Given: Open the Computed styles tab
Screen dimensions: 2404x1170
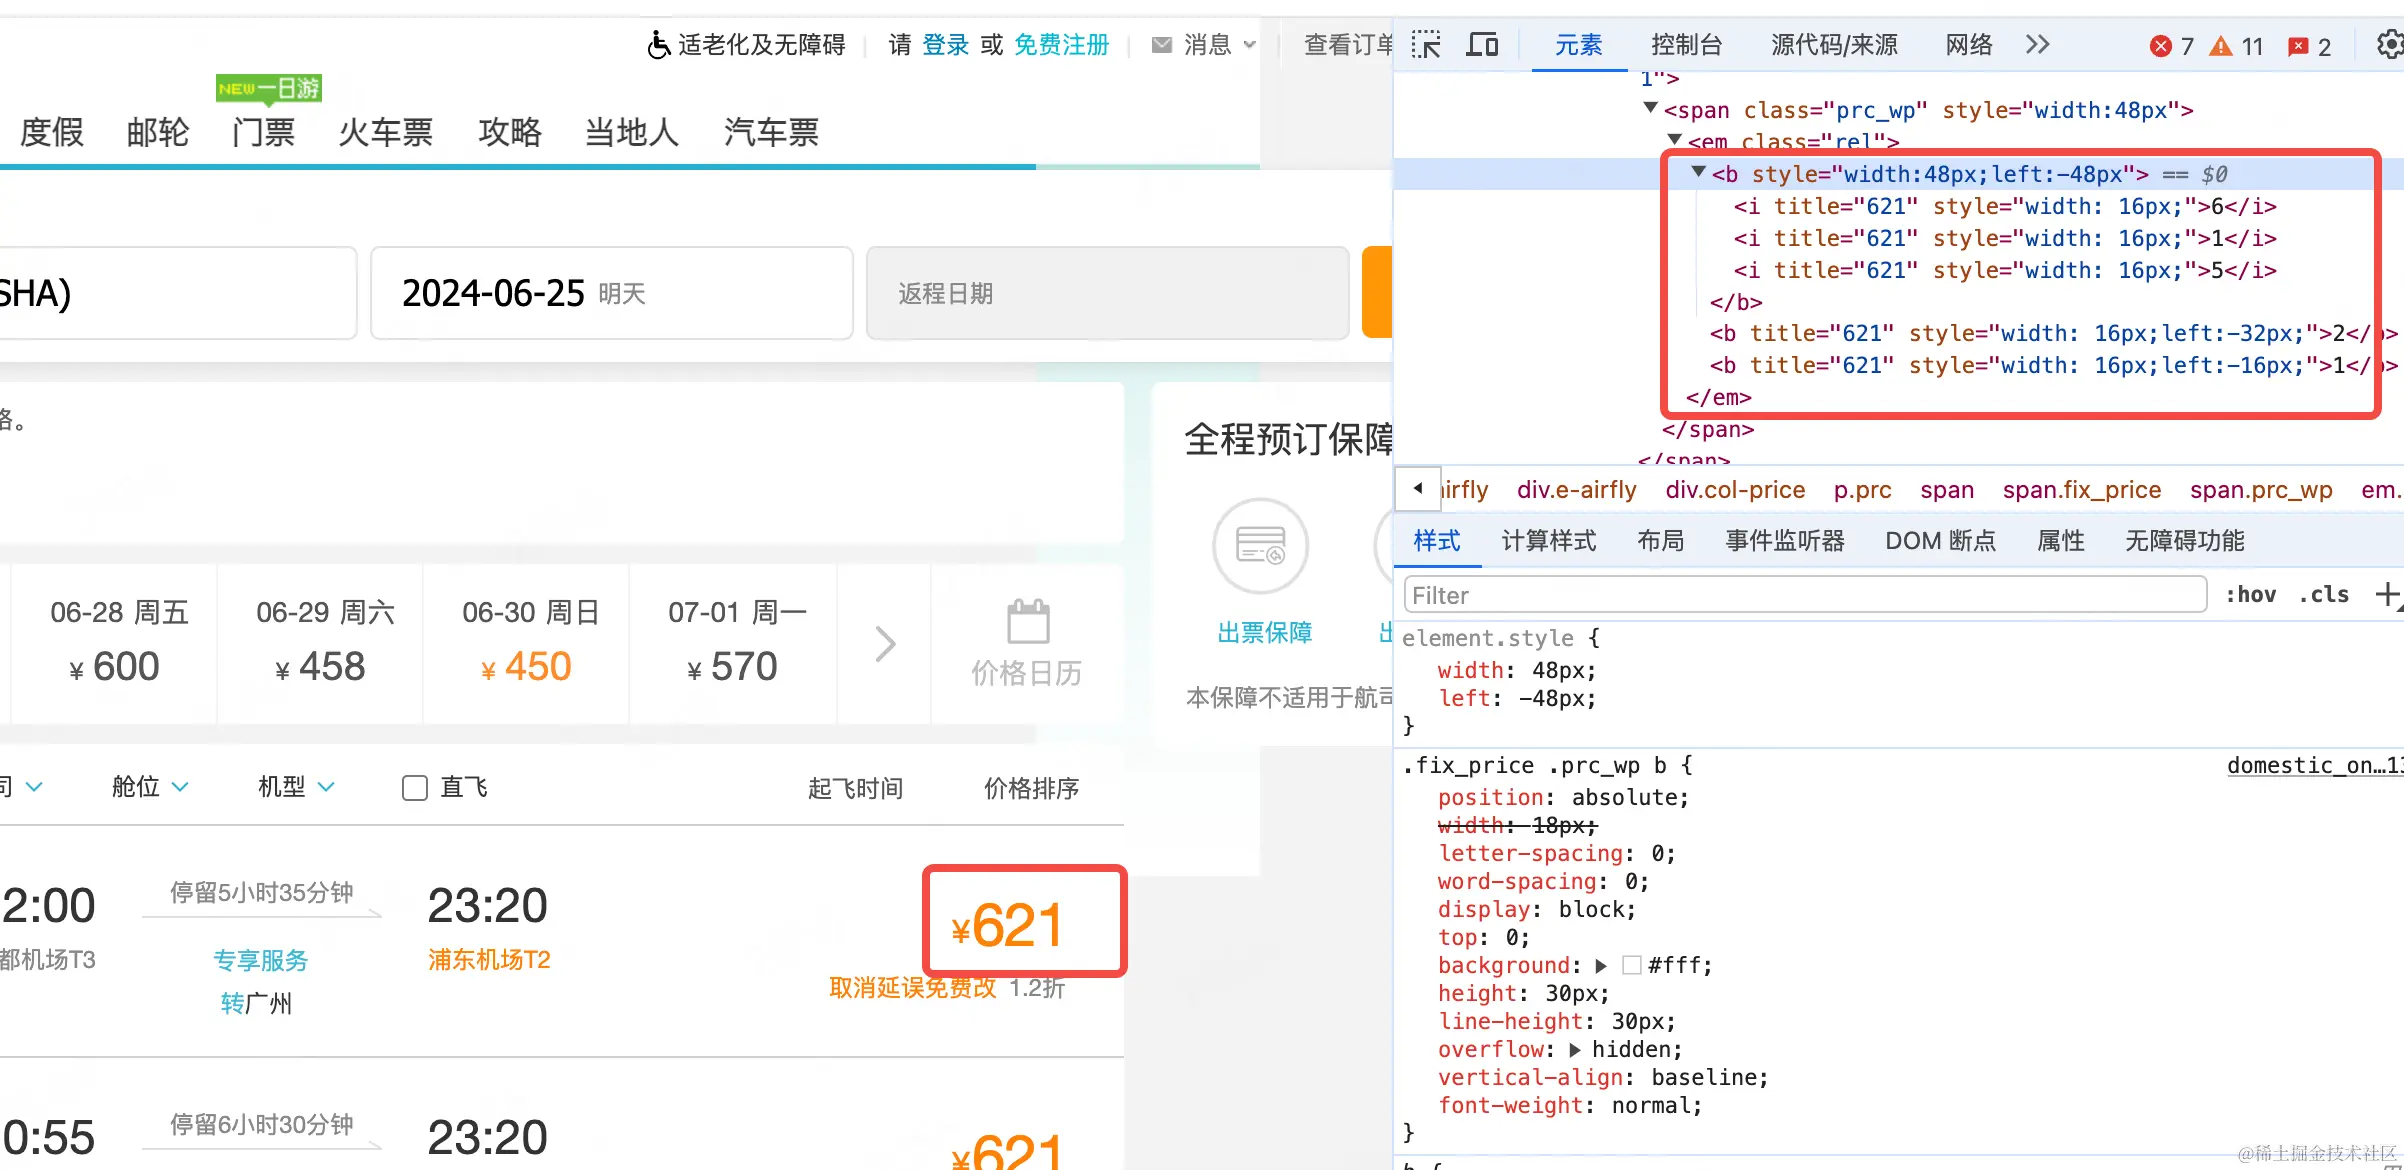Looking at the screenshot, I should 1548,541.
